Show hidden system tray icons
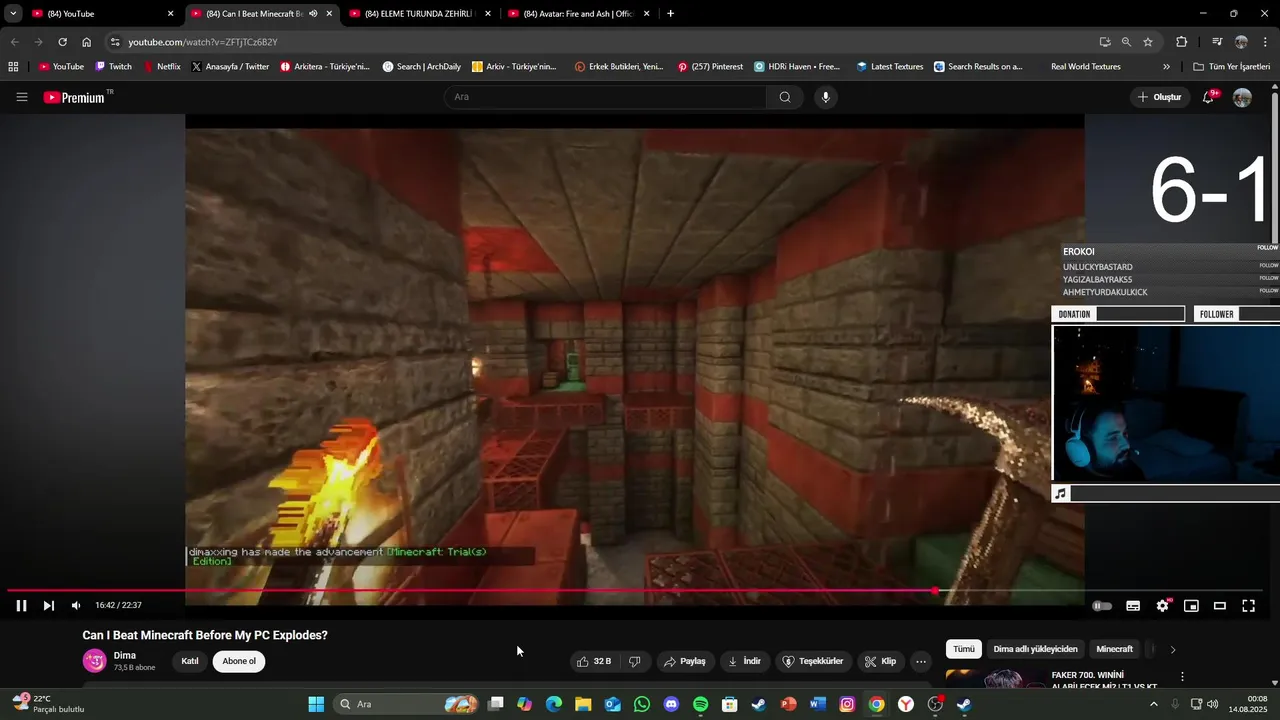This screenshot has height=720, width=1280. (x=1153, y=704)
